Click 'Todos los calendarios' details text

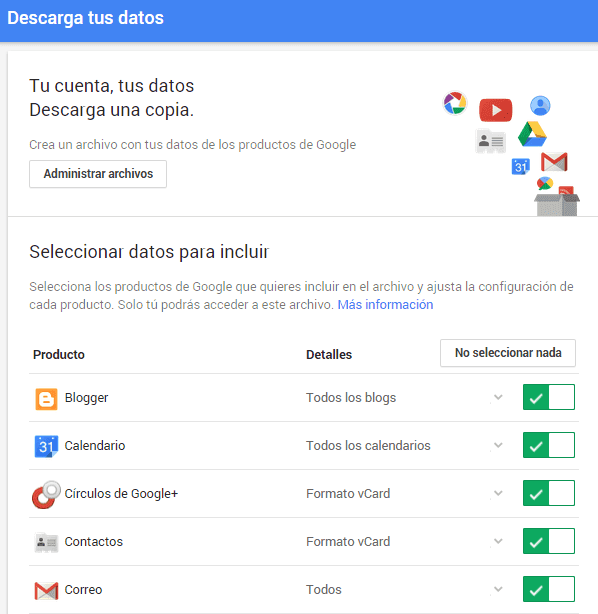click(x=368, y=446)
